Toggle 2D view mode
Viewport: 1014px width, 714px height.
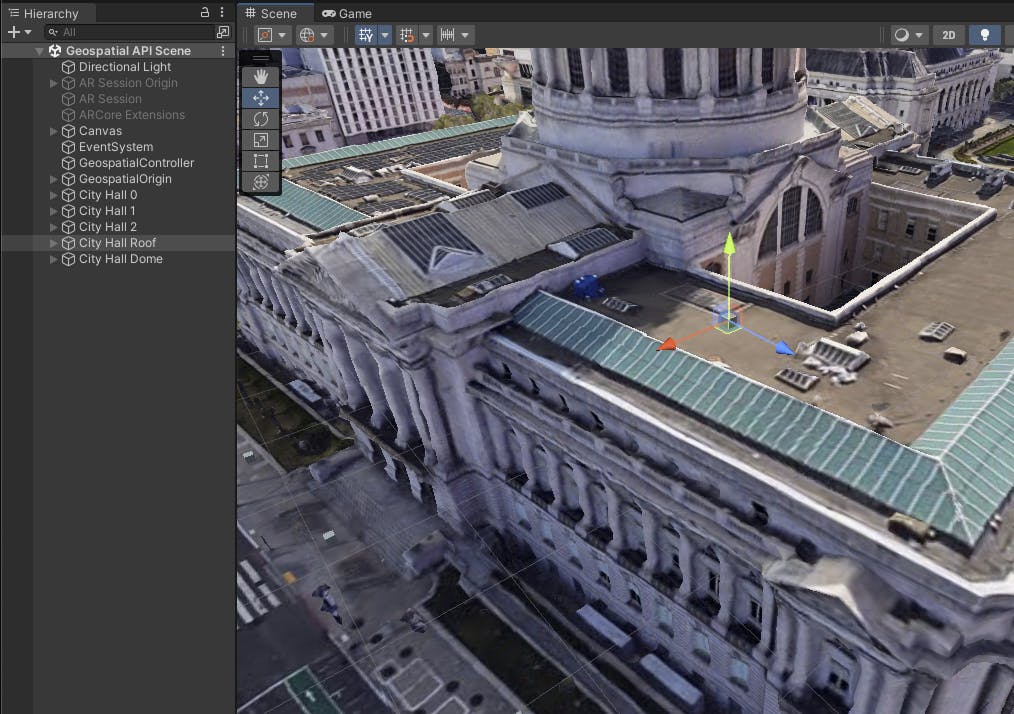pos(948,34)
